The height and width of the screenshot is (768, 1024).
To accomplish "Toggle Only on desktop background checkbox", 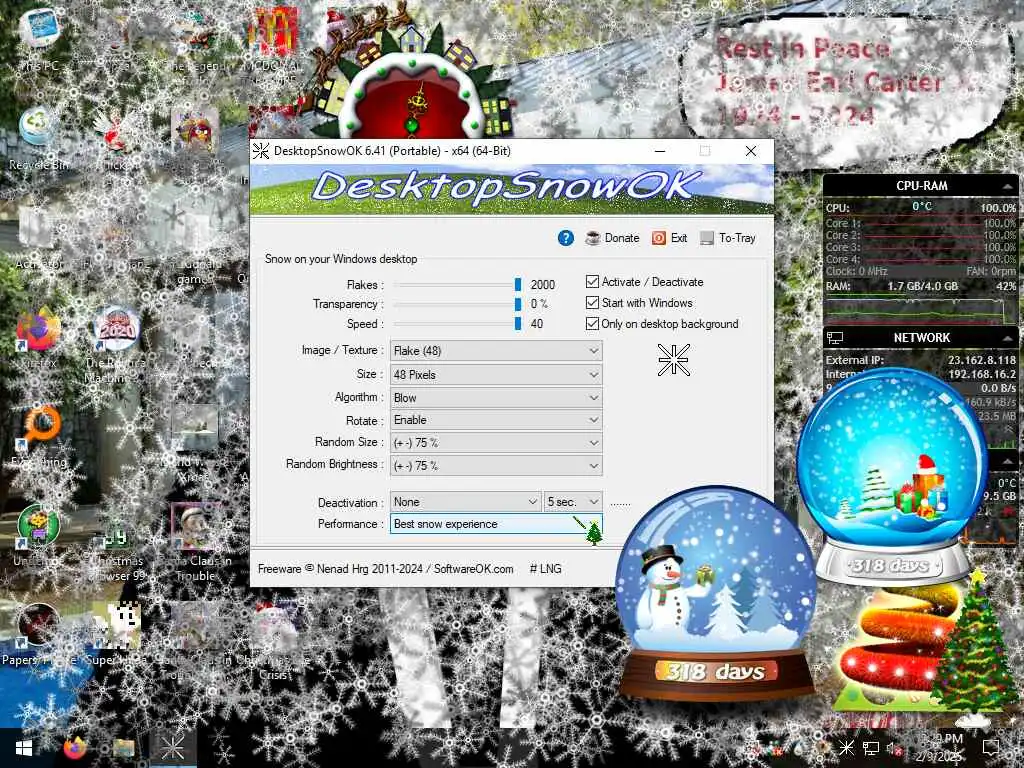I will 592,323.
